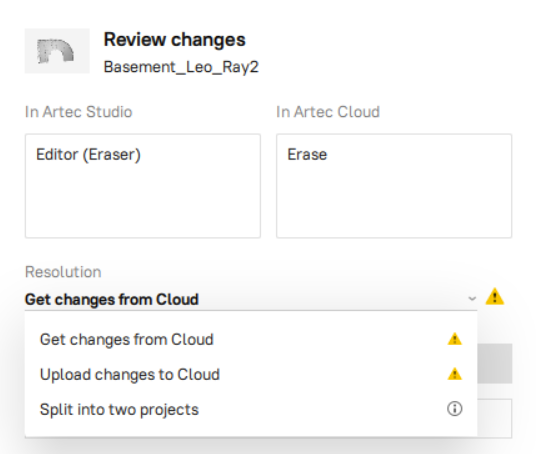
Task: Click the Review changes heading
Action: tap(175, 40)
